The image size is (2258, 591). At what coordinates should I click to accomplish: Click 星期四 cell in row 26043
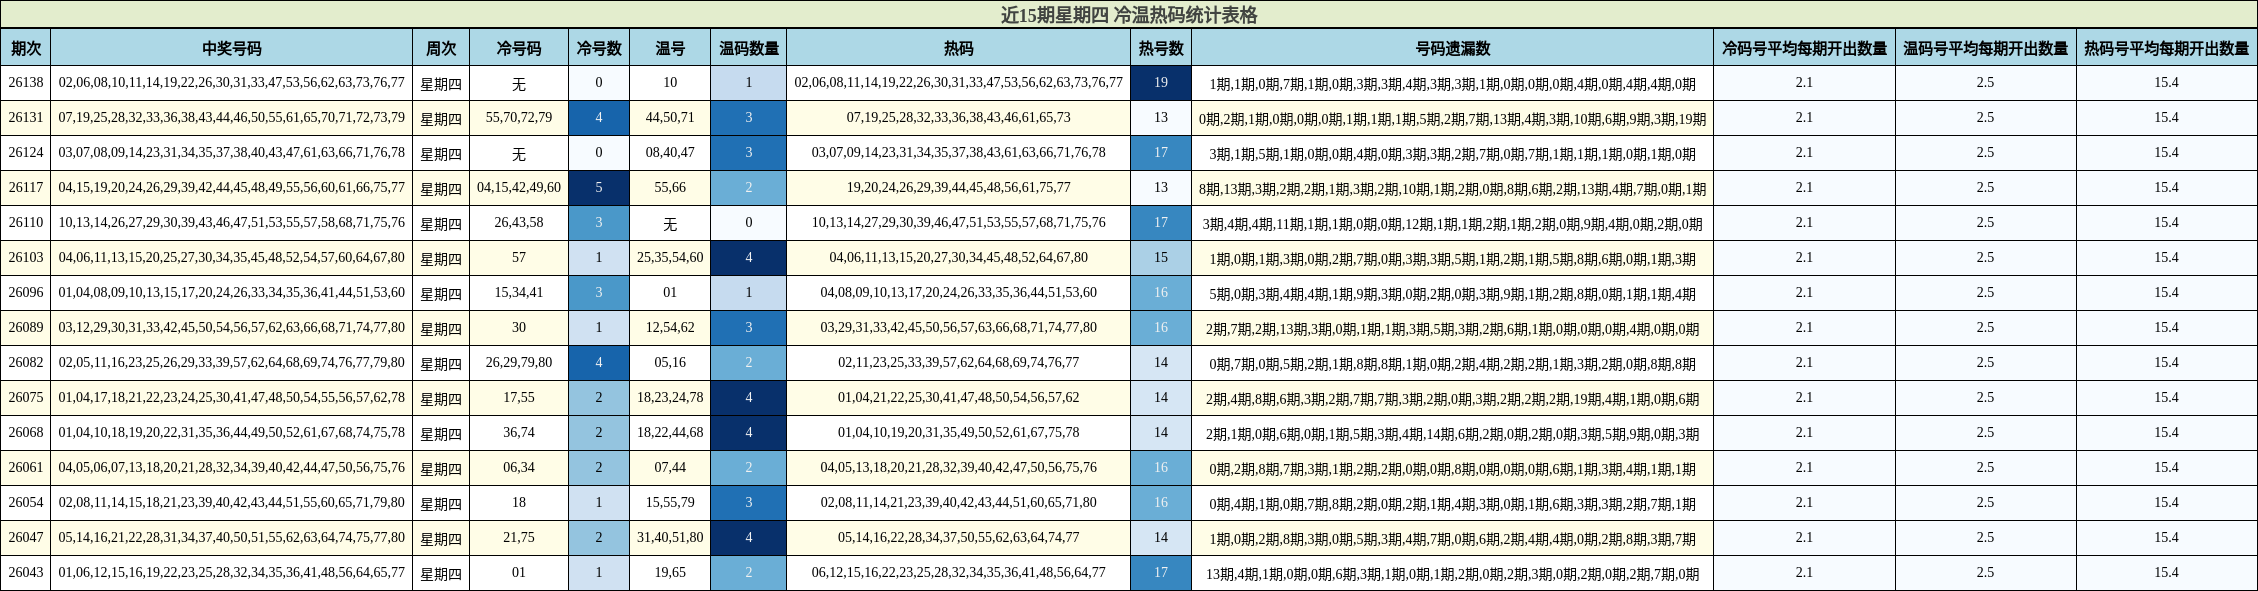pos(441,573)
